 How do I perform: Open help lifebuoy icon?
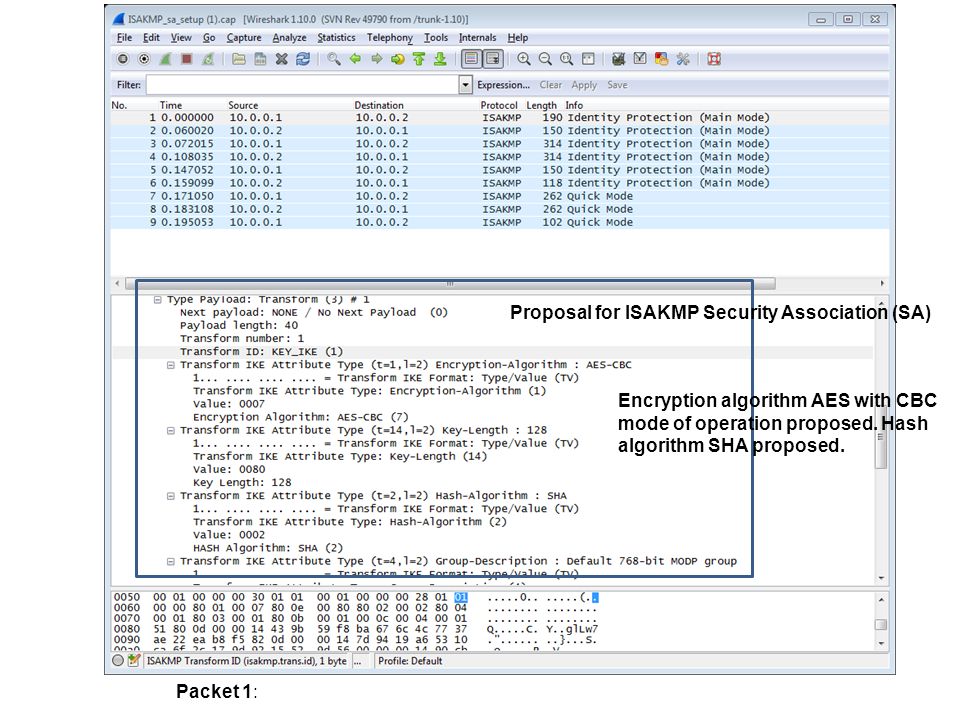714,59
